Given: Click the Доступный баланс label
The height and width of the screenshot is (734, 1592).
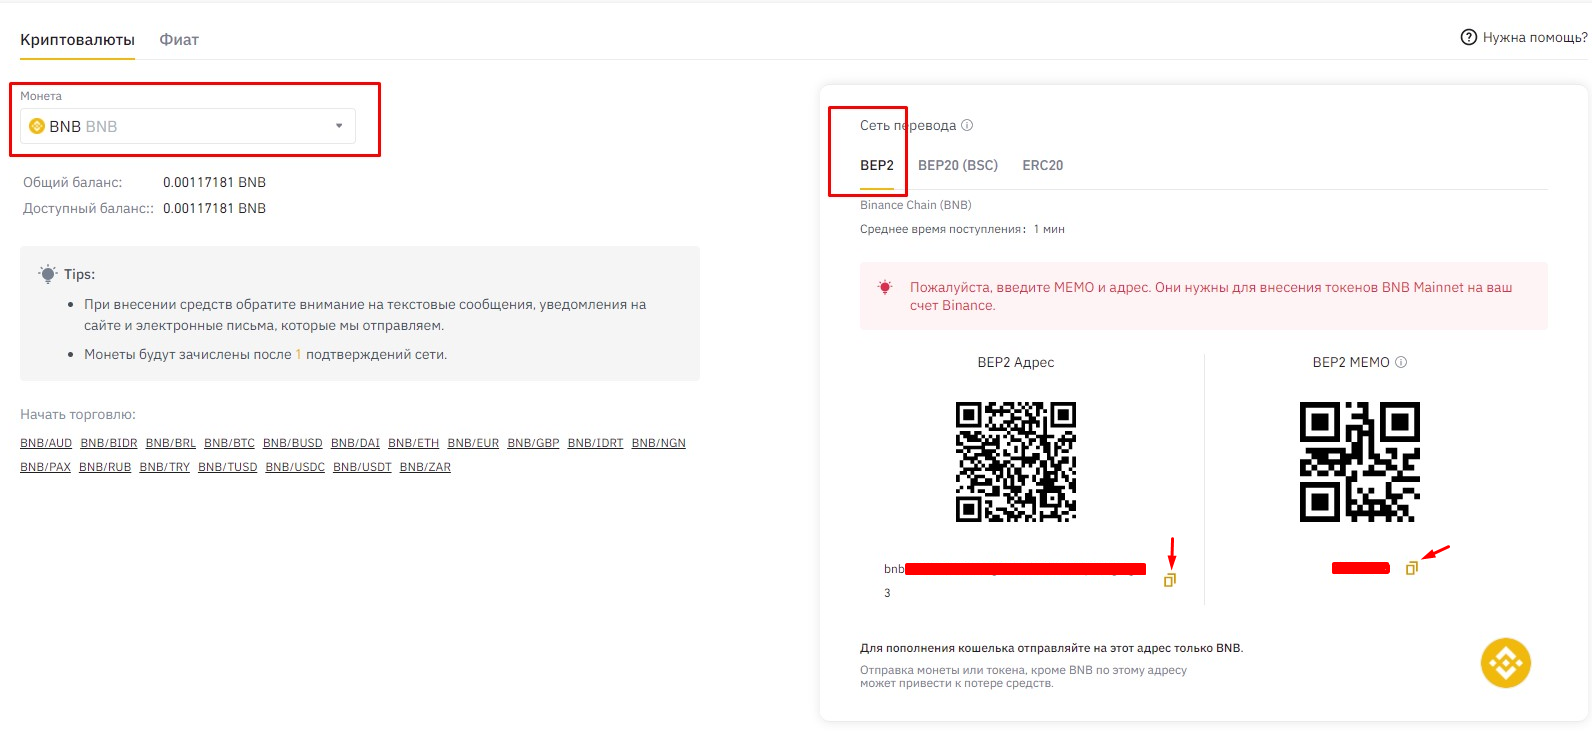Looking at the screenshot, I should (88, 208).
